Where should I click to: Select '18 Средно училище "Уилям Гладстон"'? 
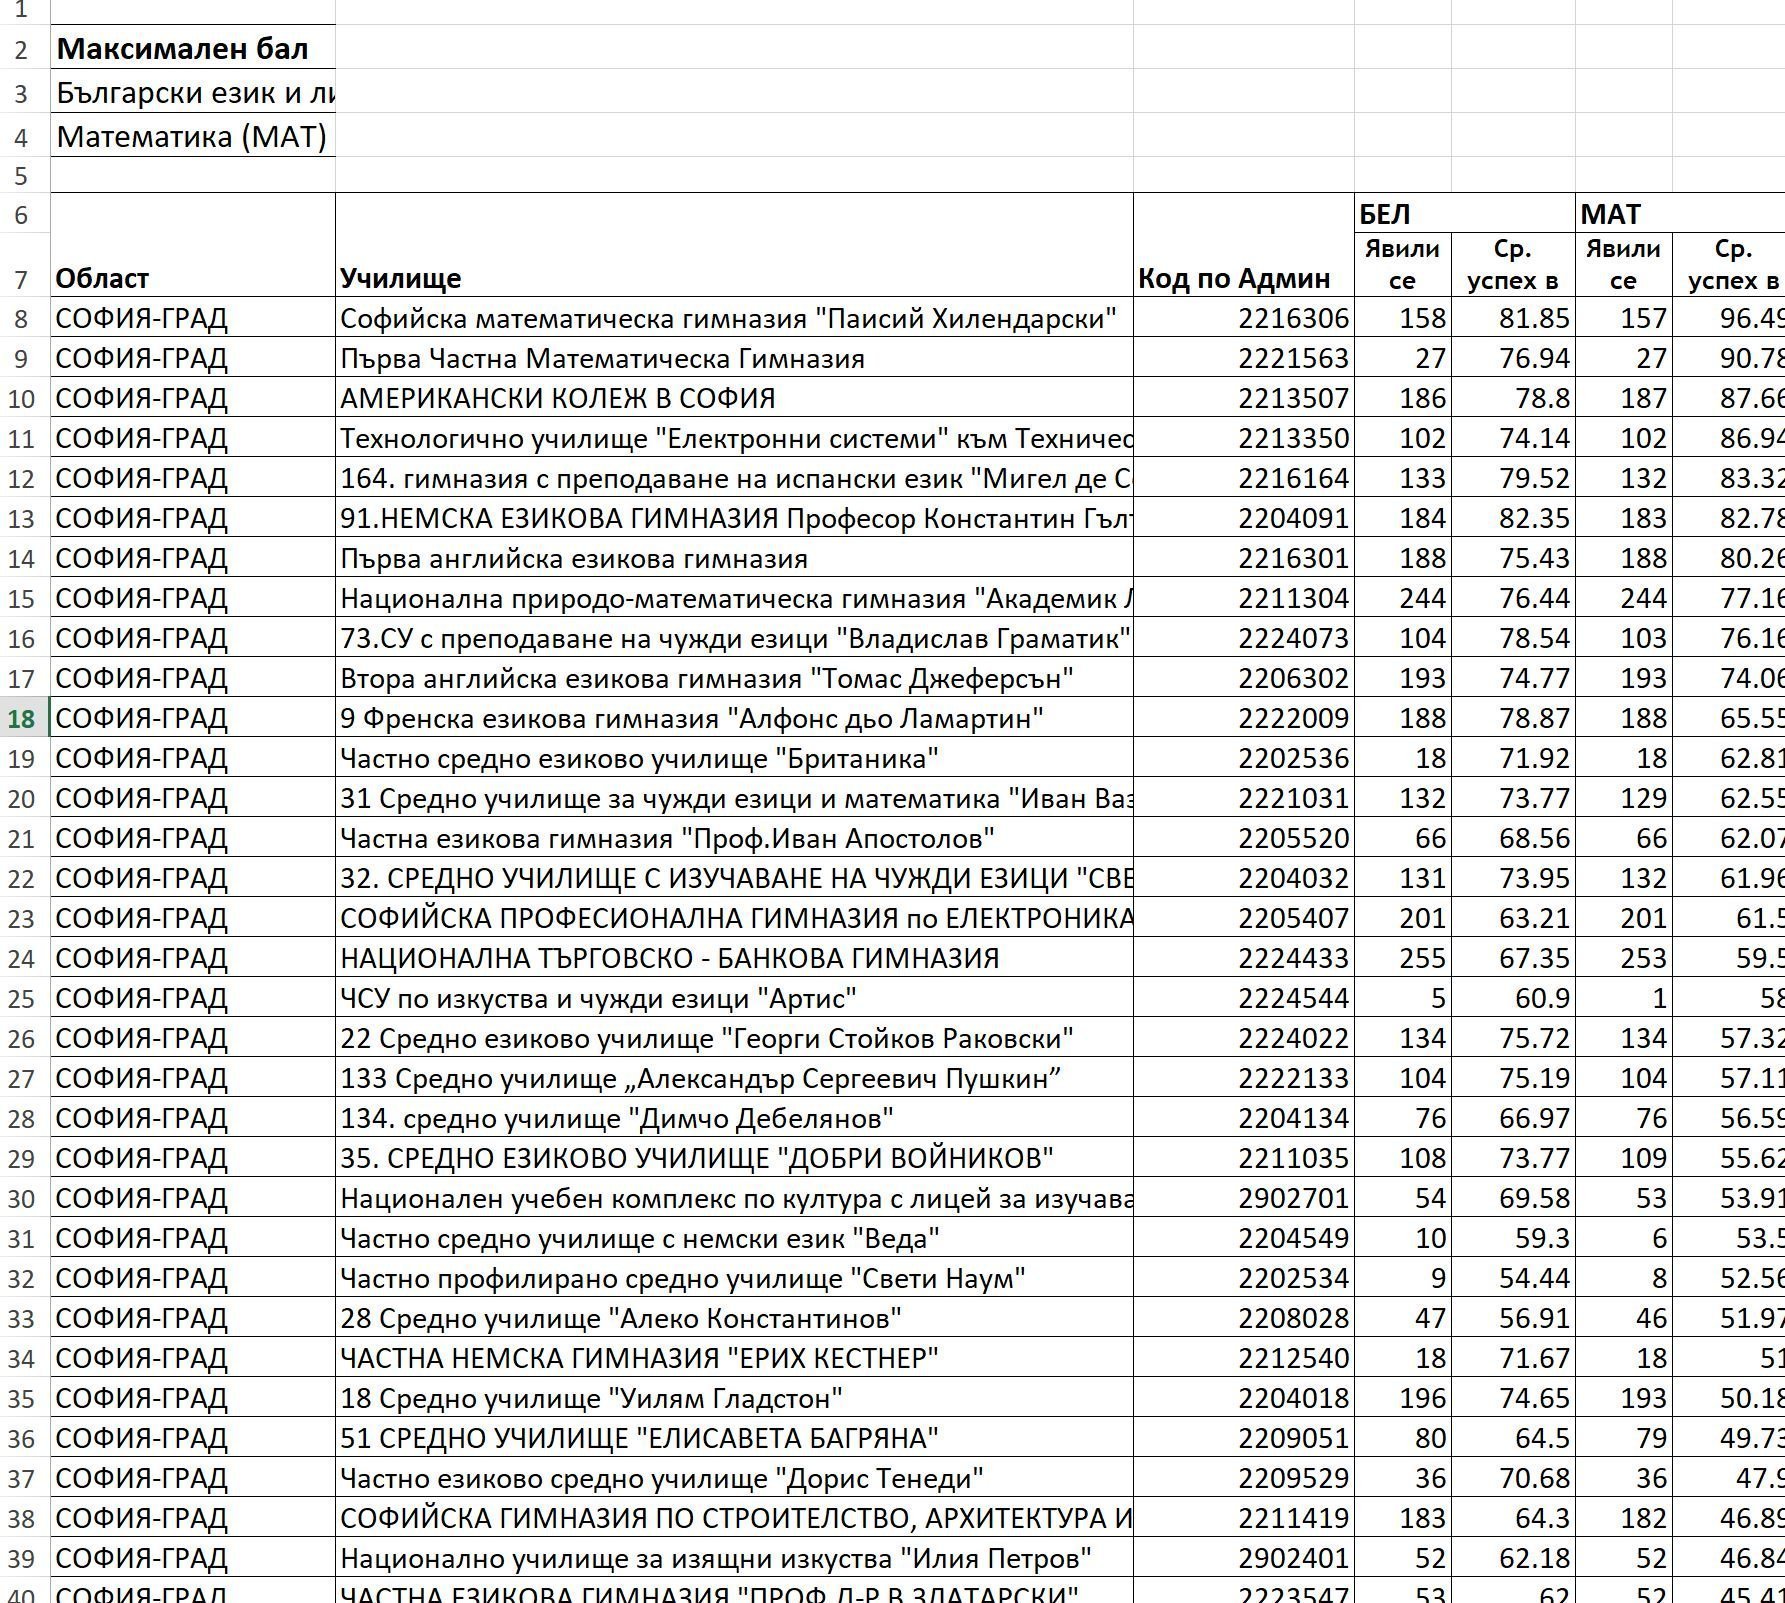point(734,1398)
